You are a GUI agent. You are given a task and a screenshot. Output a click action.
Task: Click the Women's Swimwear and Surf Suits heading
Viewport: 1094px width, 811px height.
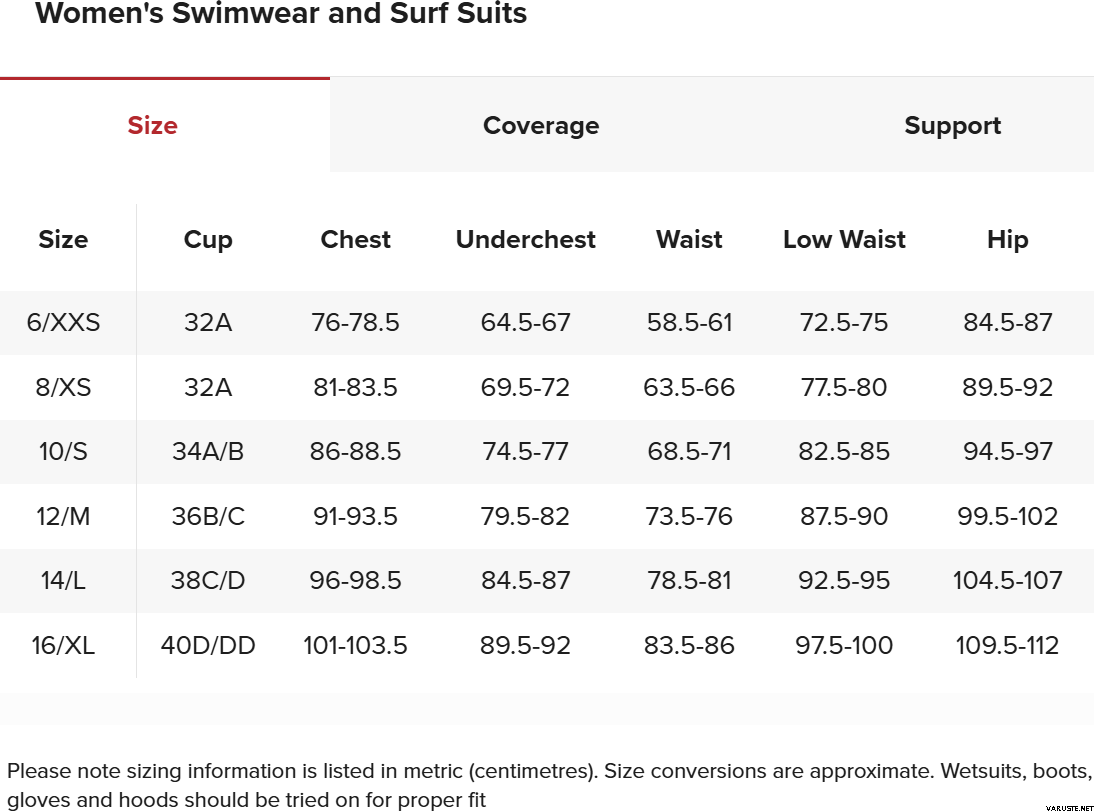281,14
